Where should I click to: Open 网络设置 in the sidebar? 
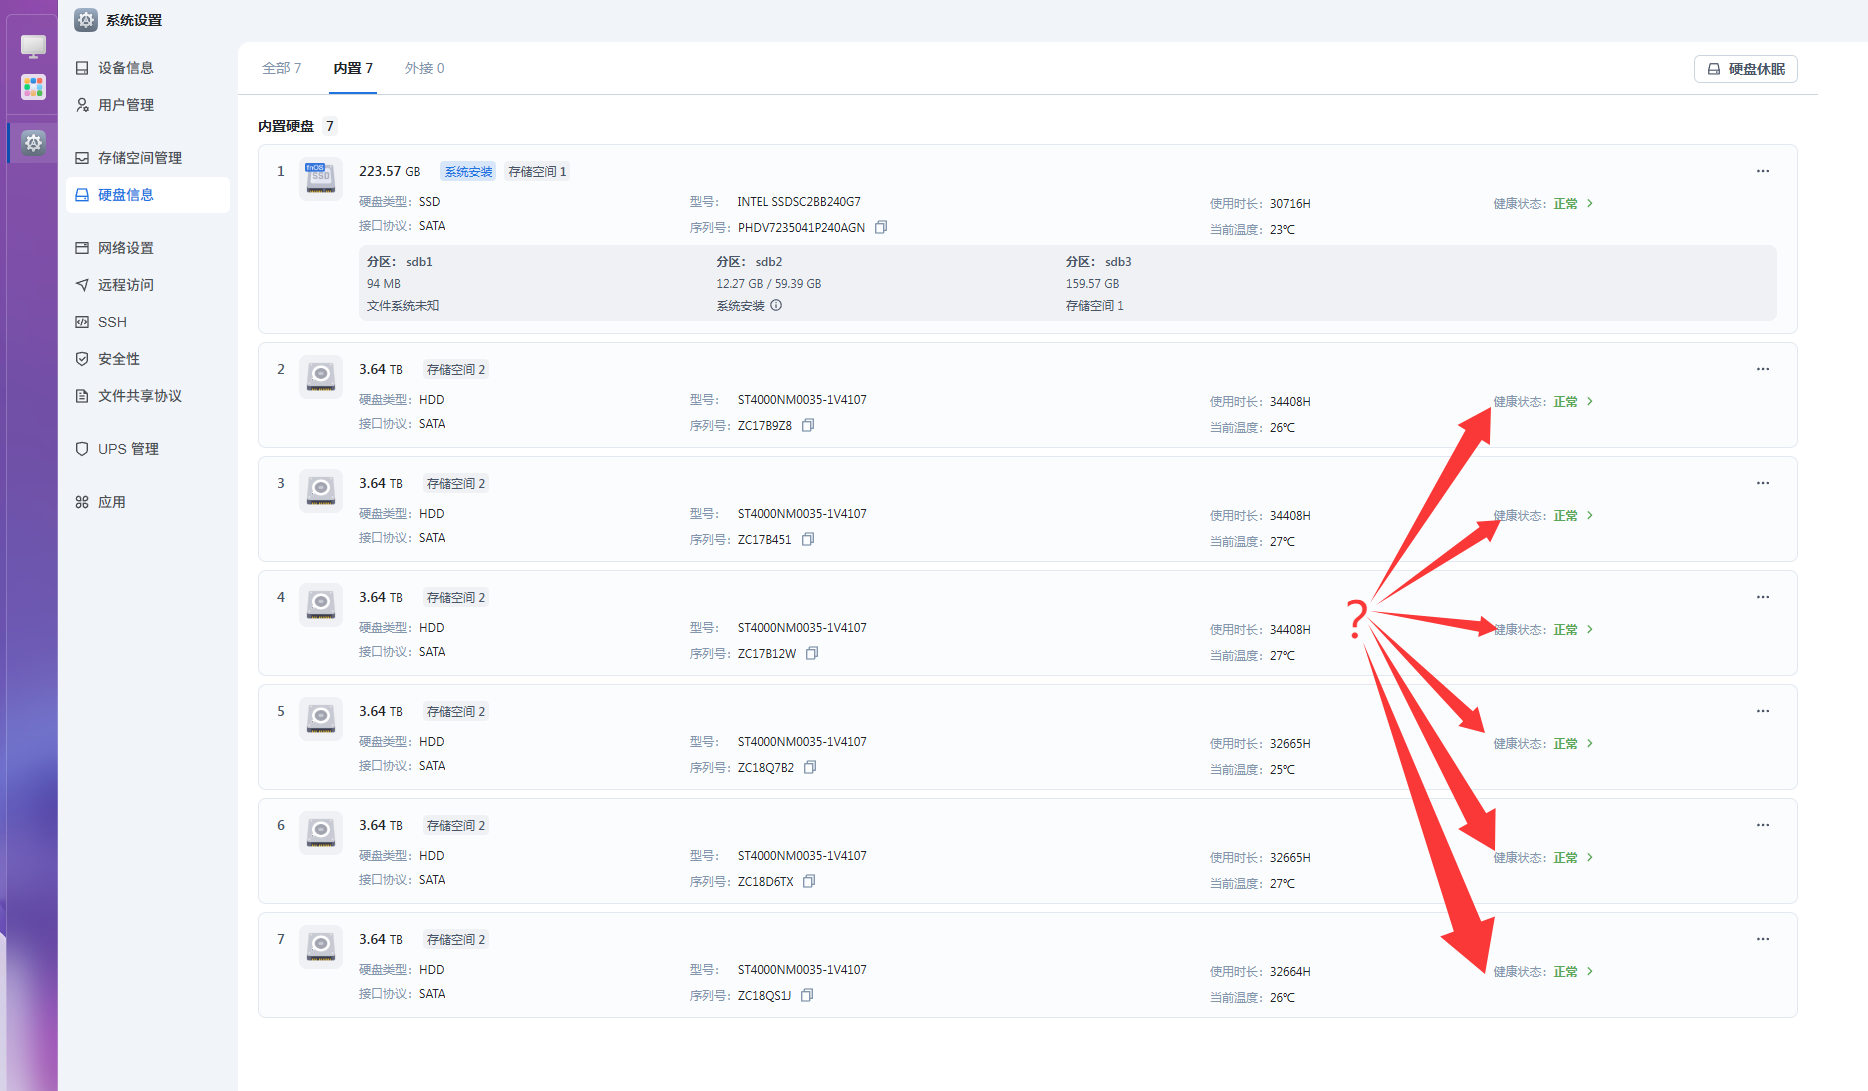click(x=148, y=248)
